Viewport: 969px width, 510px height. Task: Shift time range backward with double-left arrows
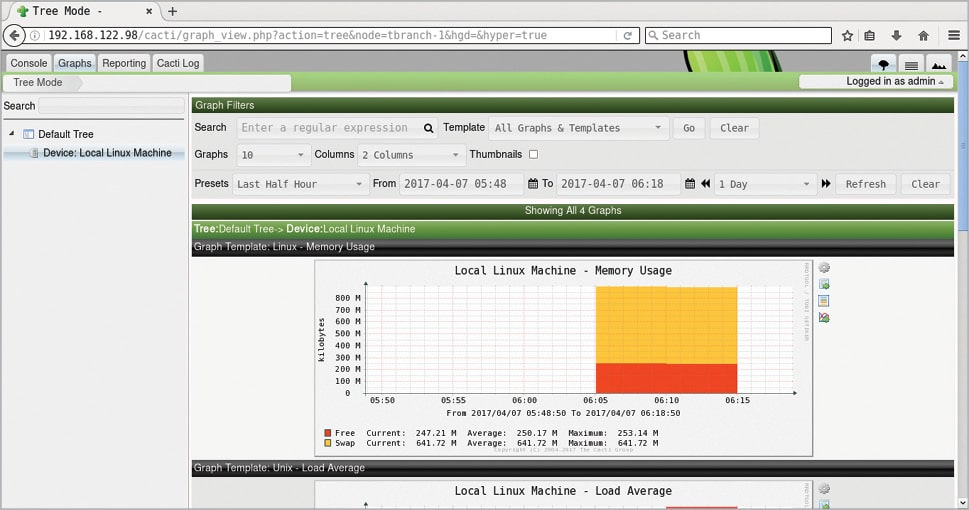coord(705,184)
